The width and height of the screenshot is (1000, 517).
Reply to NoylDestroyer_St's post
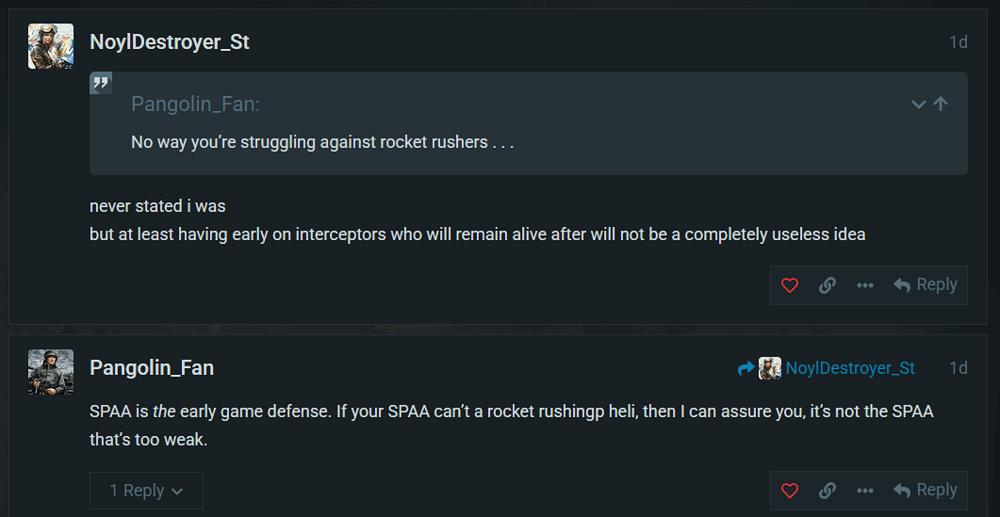[x=926, y=285]
